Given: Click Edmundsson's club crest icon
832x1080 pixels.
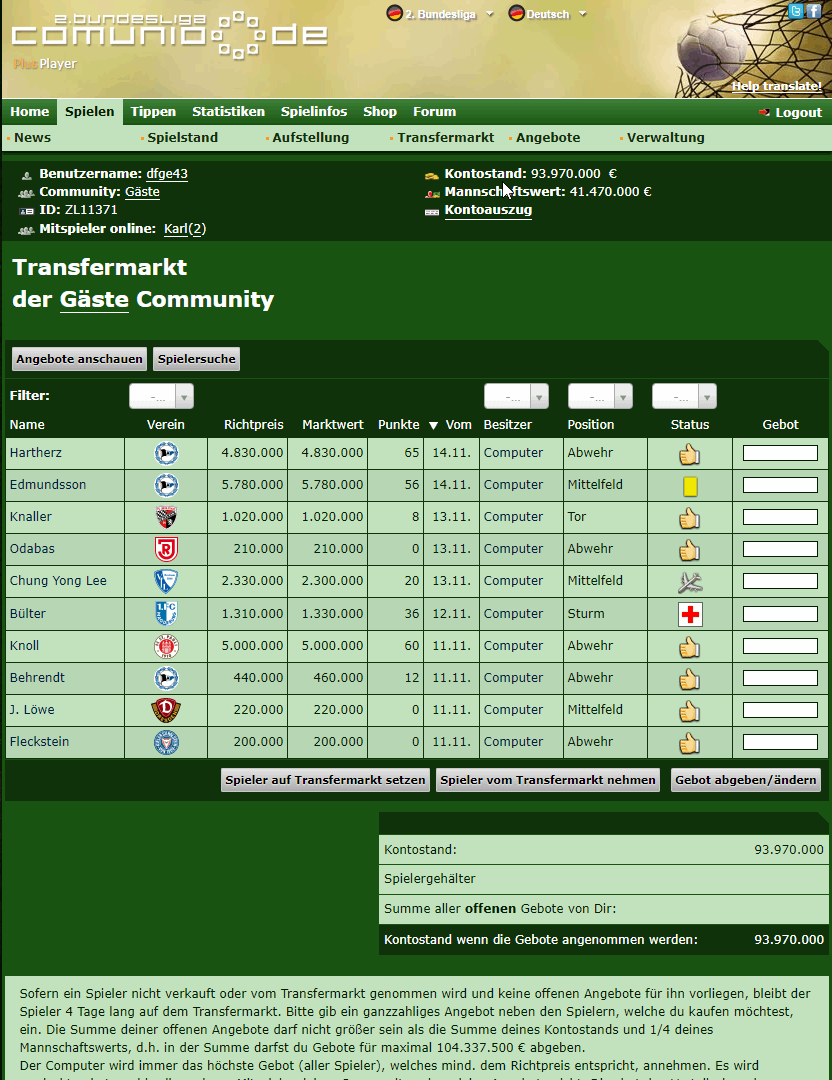Looking at the screenshot, I should pyautogui.click(x=166, y=485).
